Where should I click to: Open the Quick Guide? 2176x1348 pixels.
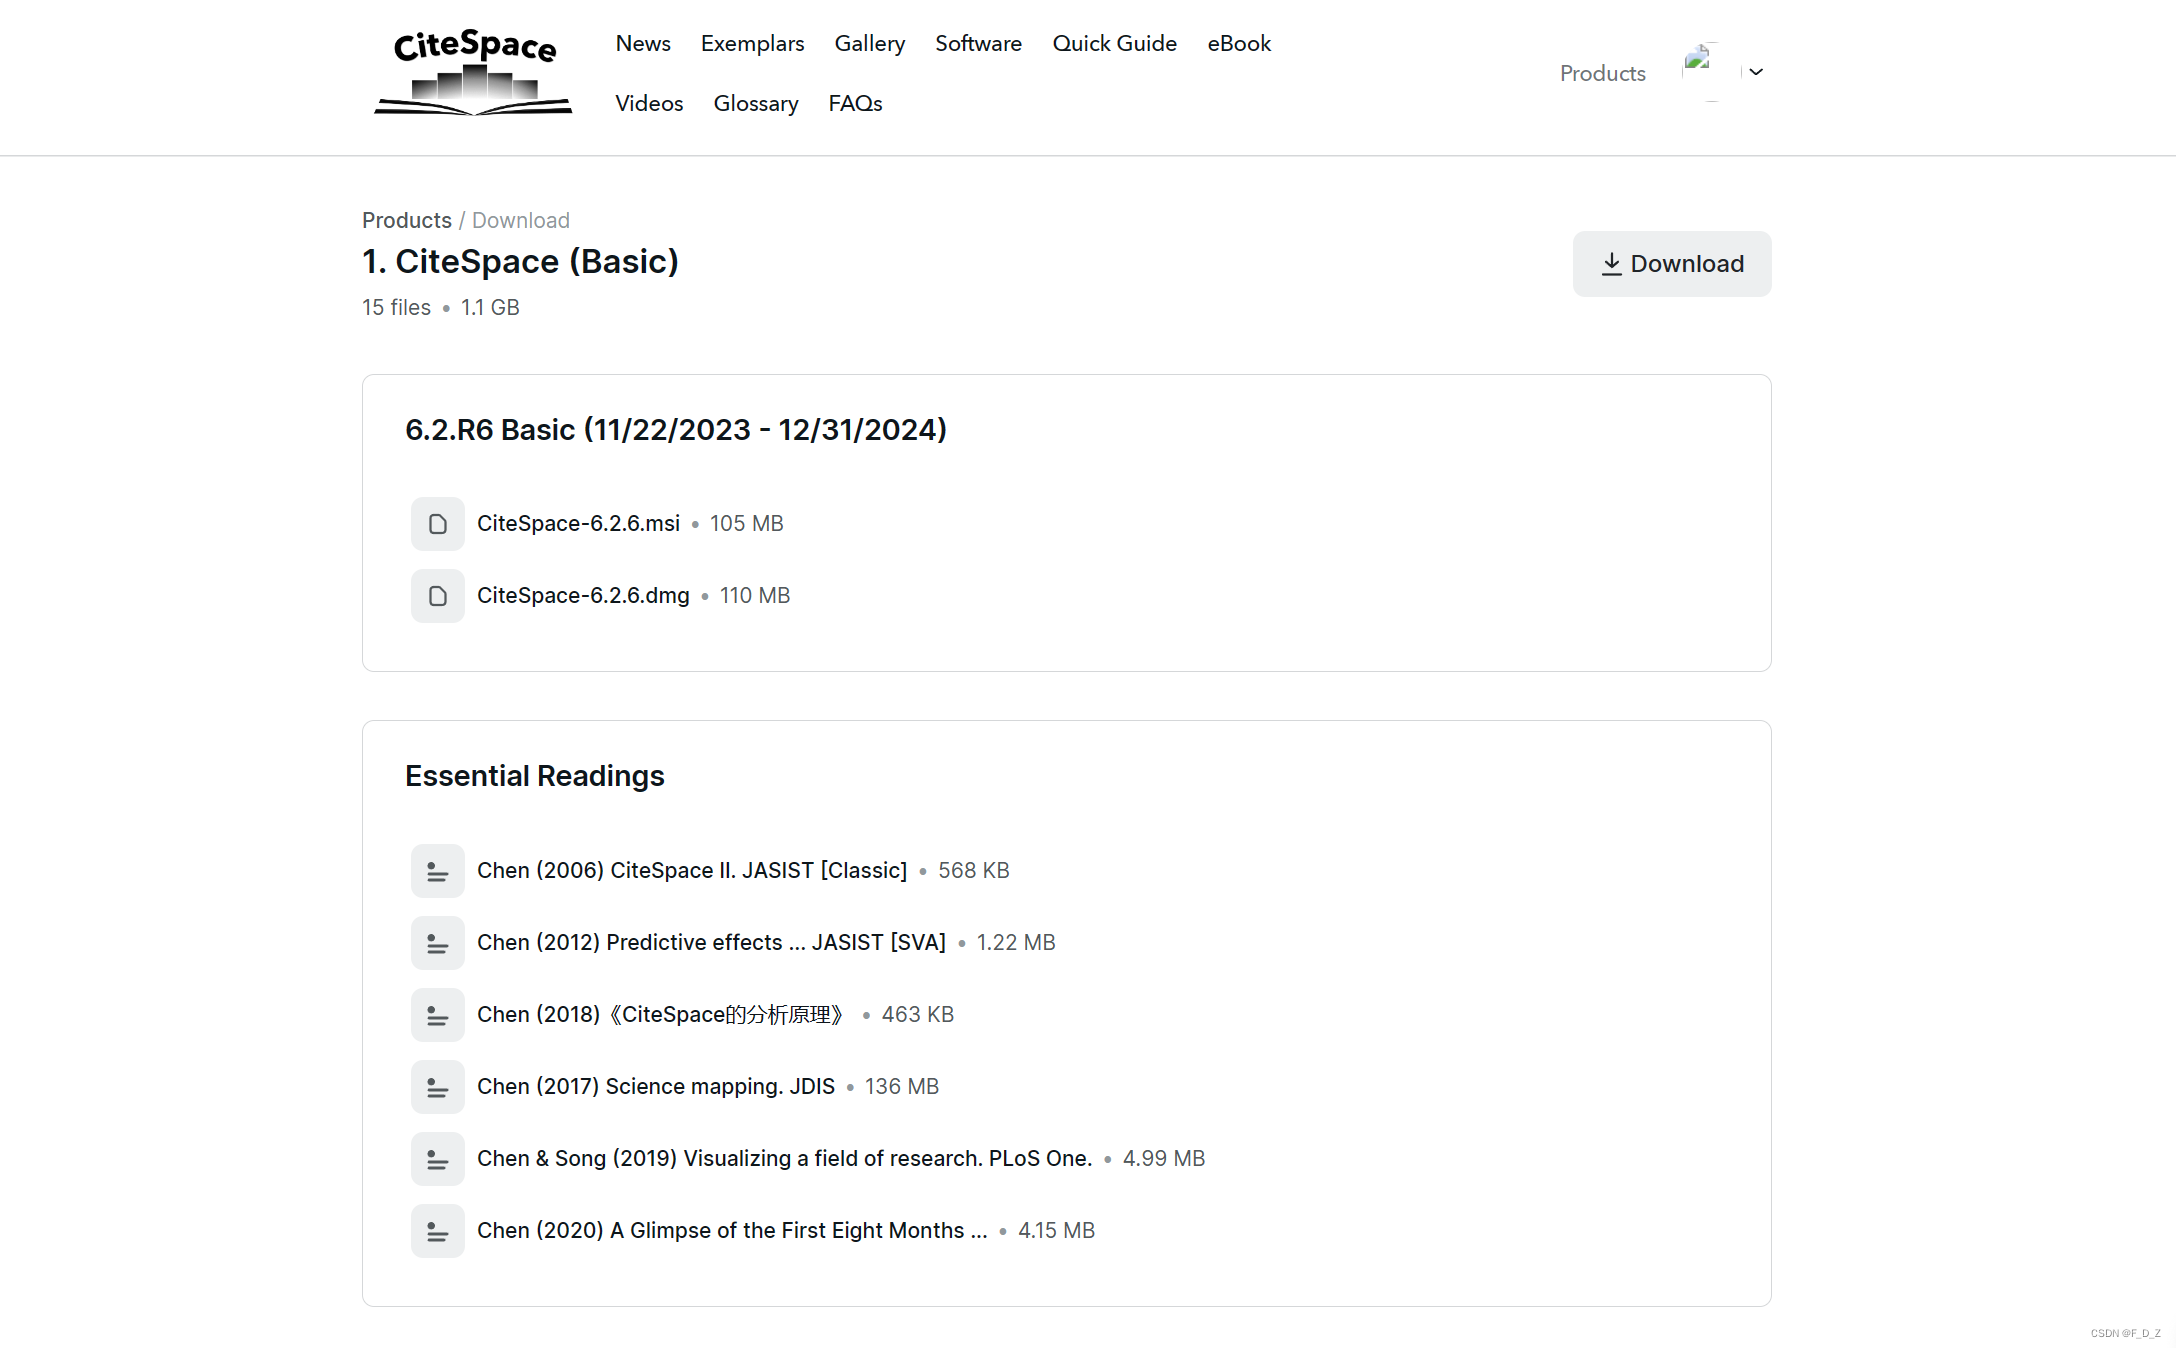point(1114,43)
